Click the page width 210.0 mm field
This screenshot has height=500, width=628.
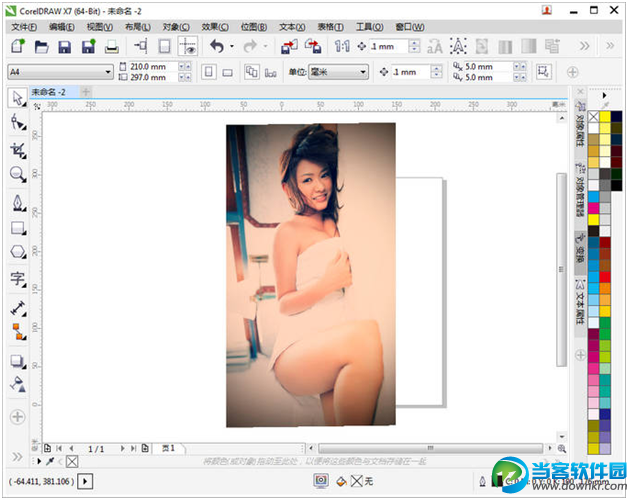[x=151, y=66]
